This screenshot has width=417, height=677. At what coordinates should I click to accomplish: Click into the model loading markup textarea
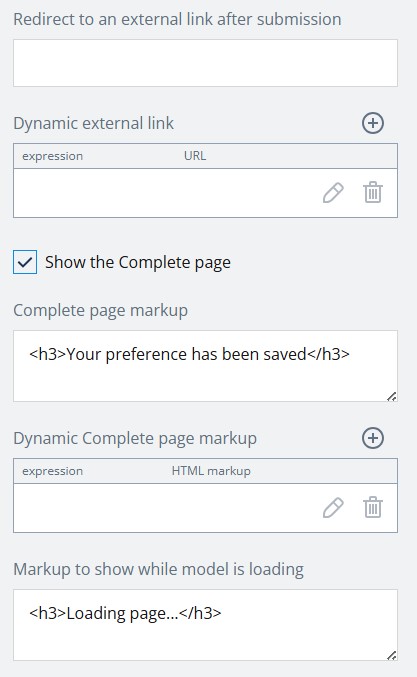(x=205, y=625)
